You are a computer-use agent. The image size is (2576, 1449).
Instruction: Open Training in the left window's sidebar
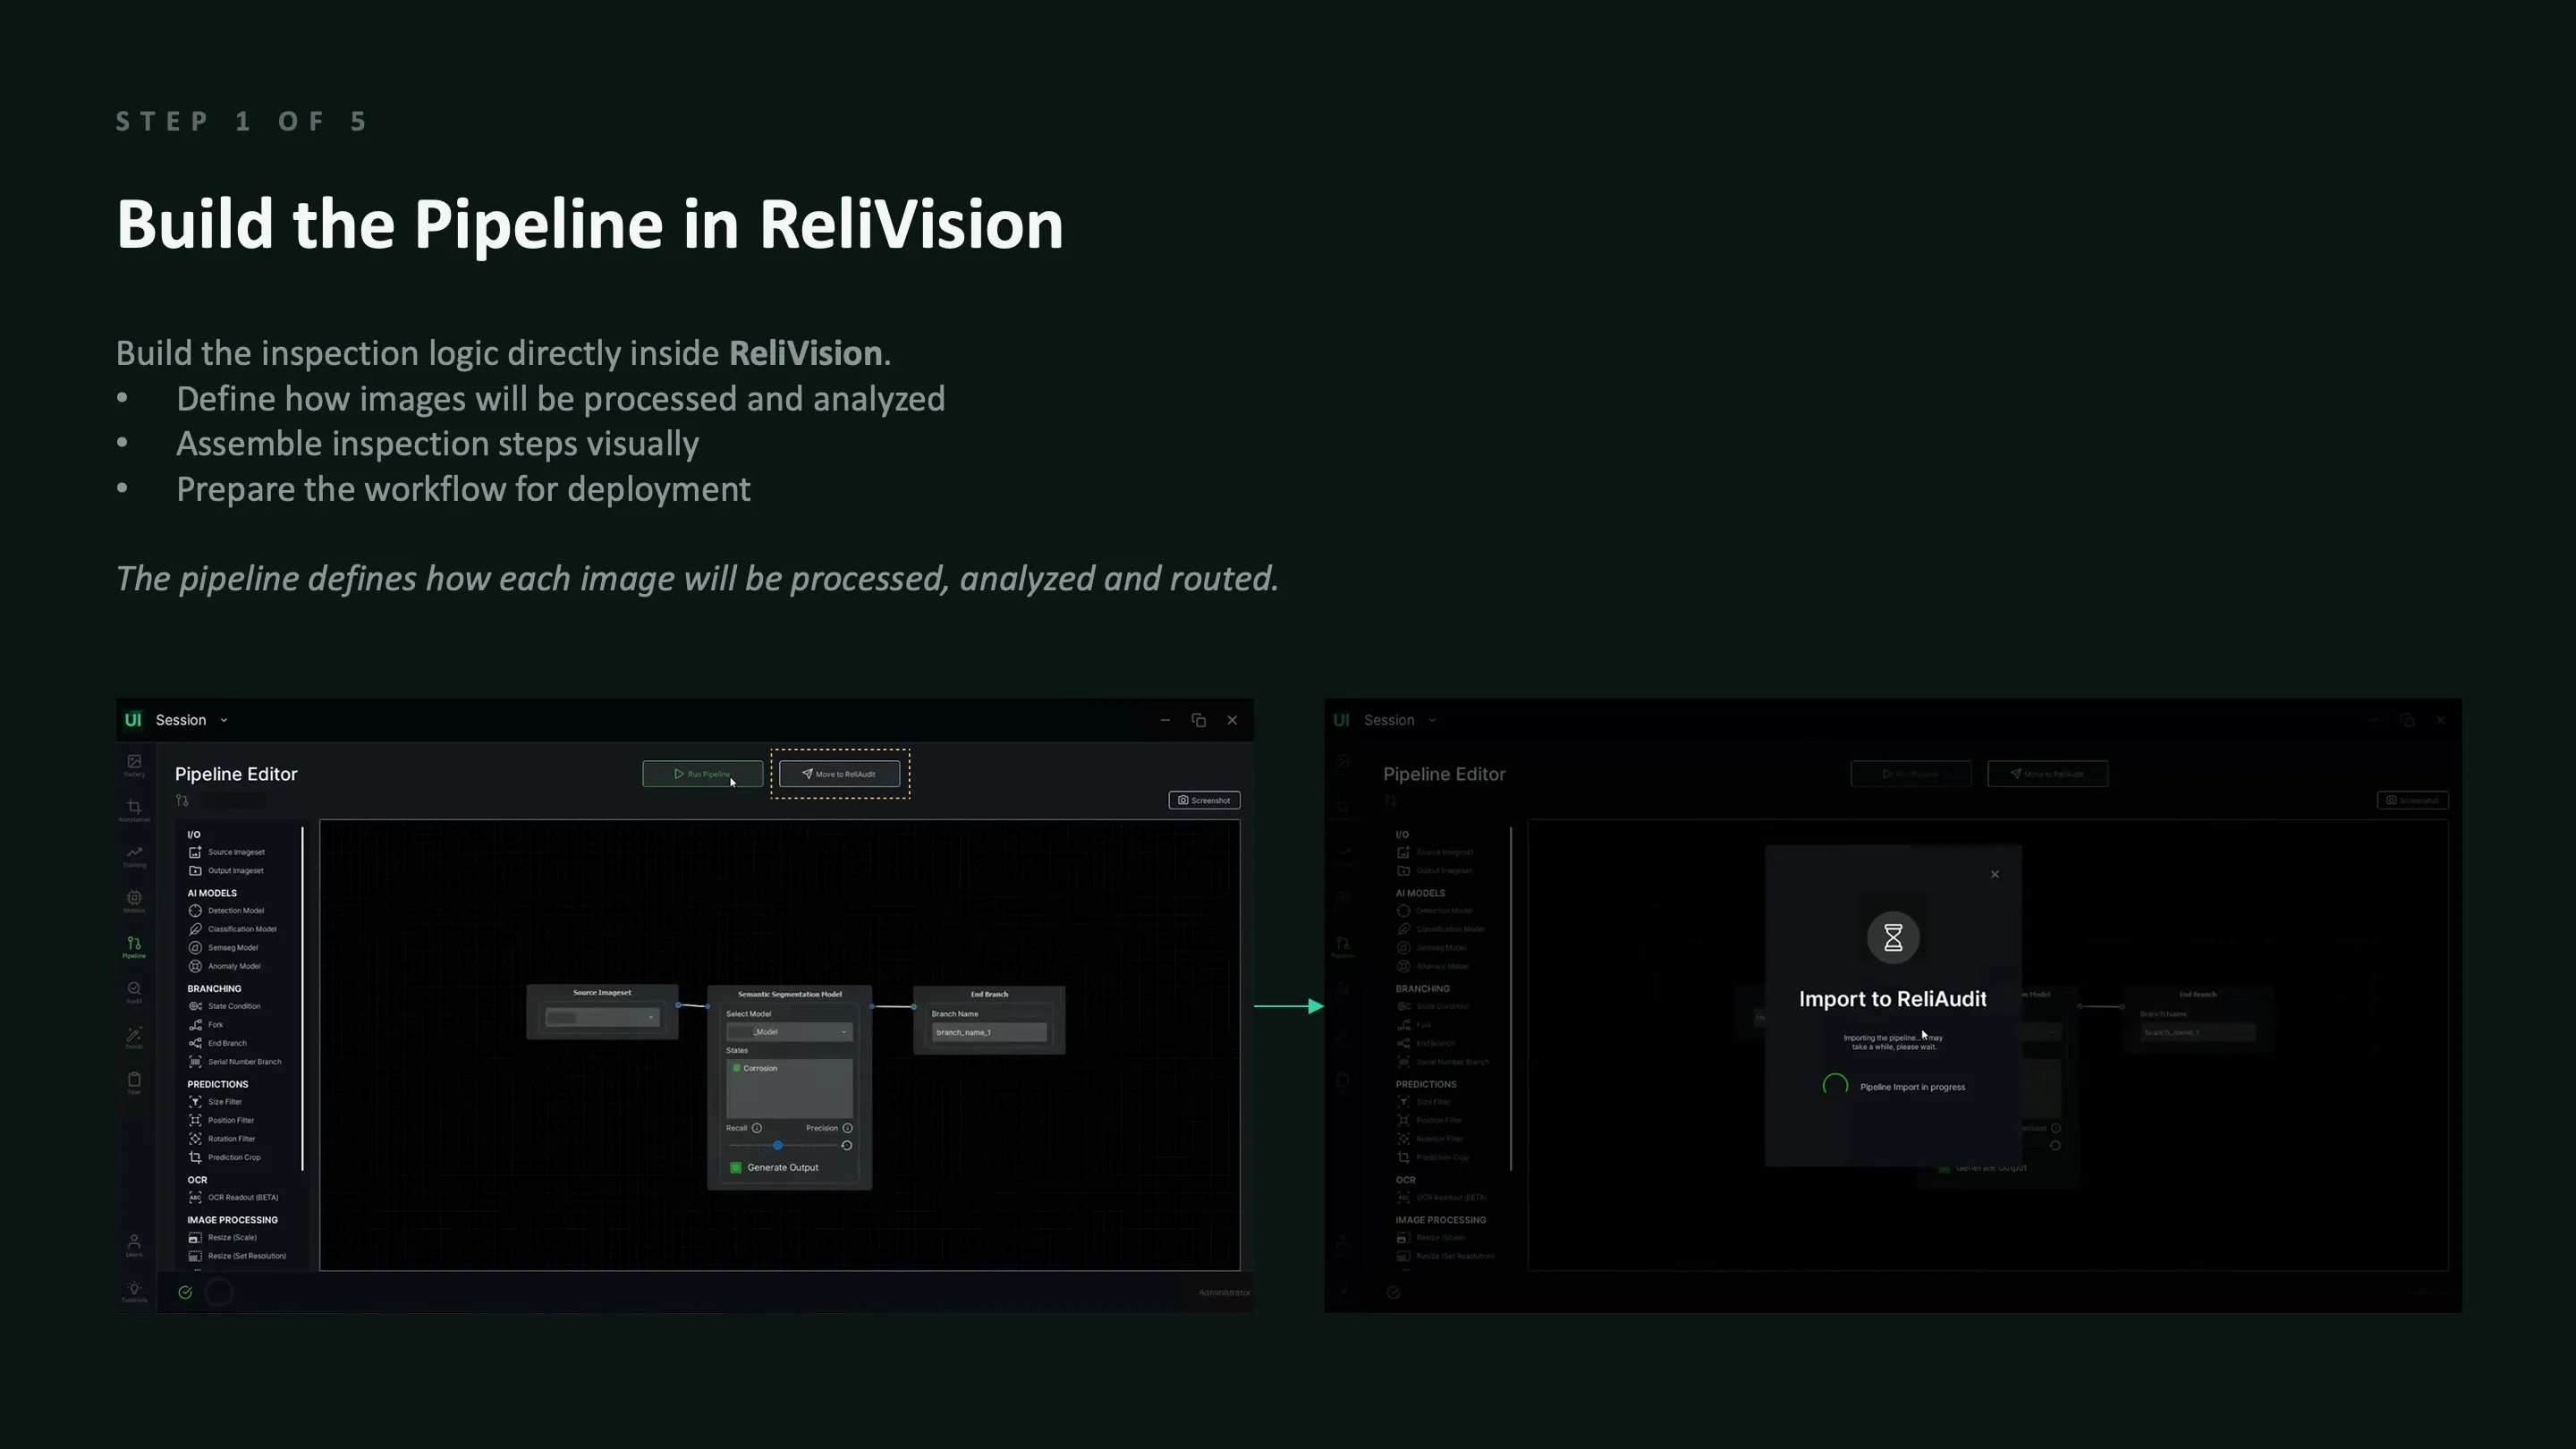134,856
